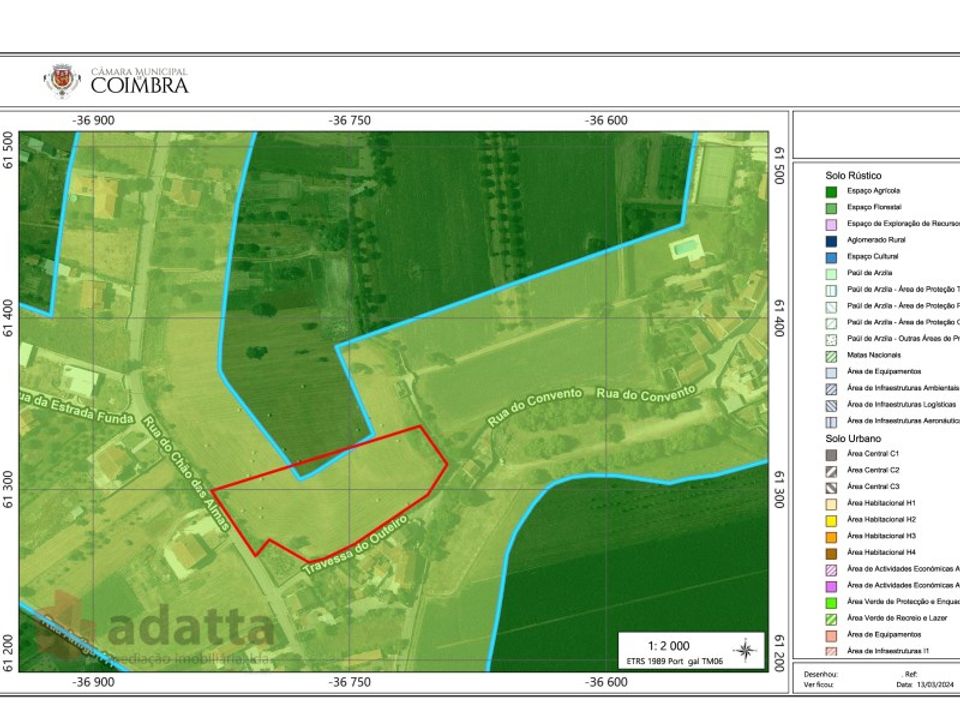
Task: Click the 'Desenhou:' field label
Action: [x=820, y=675]
